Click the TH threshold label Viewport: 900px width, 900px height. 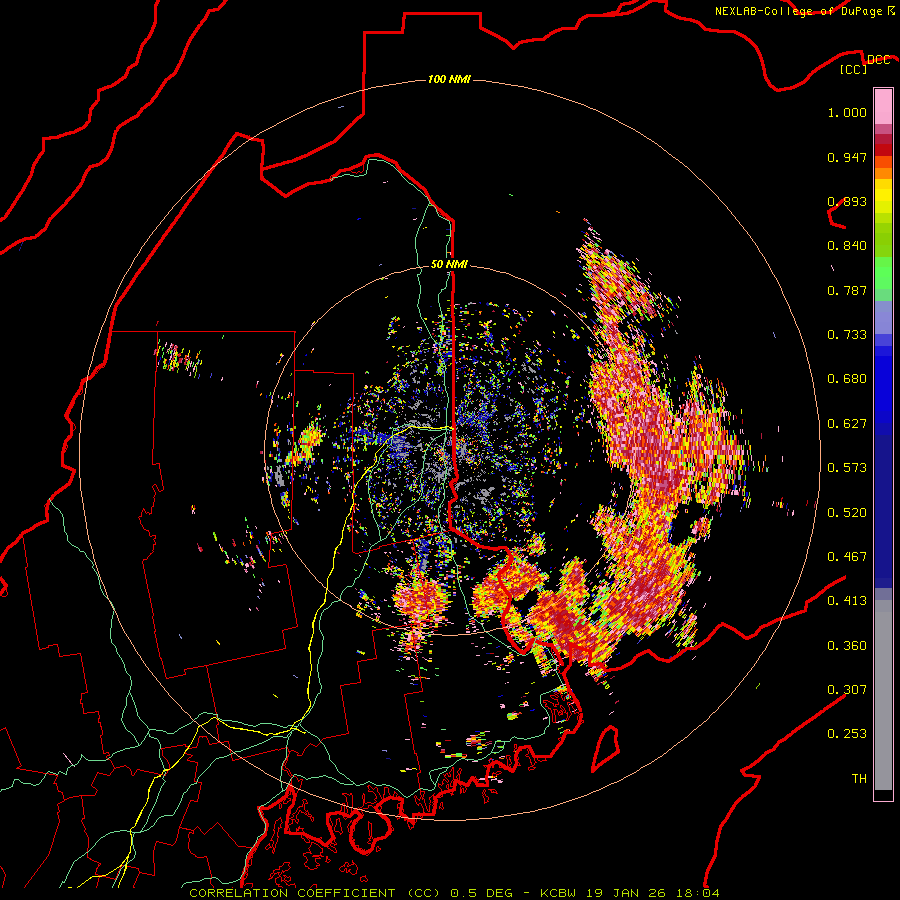coord(859,779)
